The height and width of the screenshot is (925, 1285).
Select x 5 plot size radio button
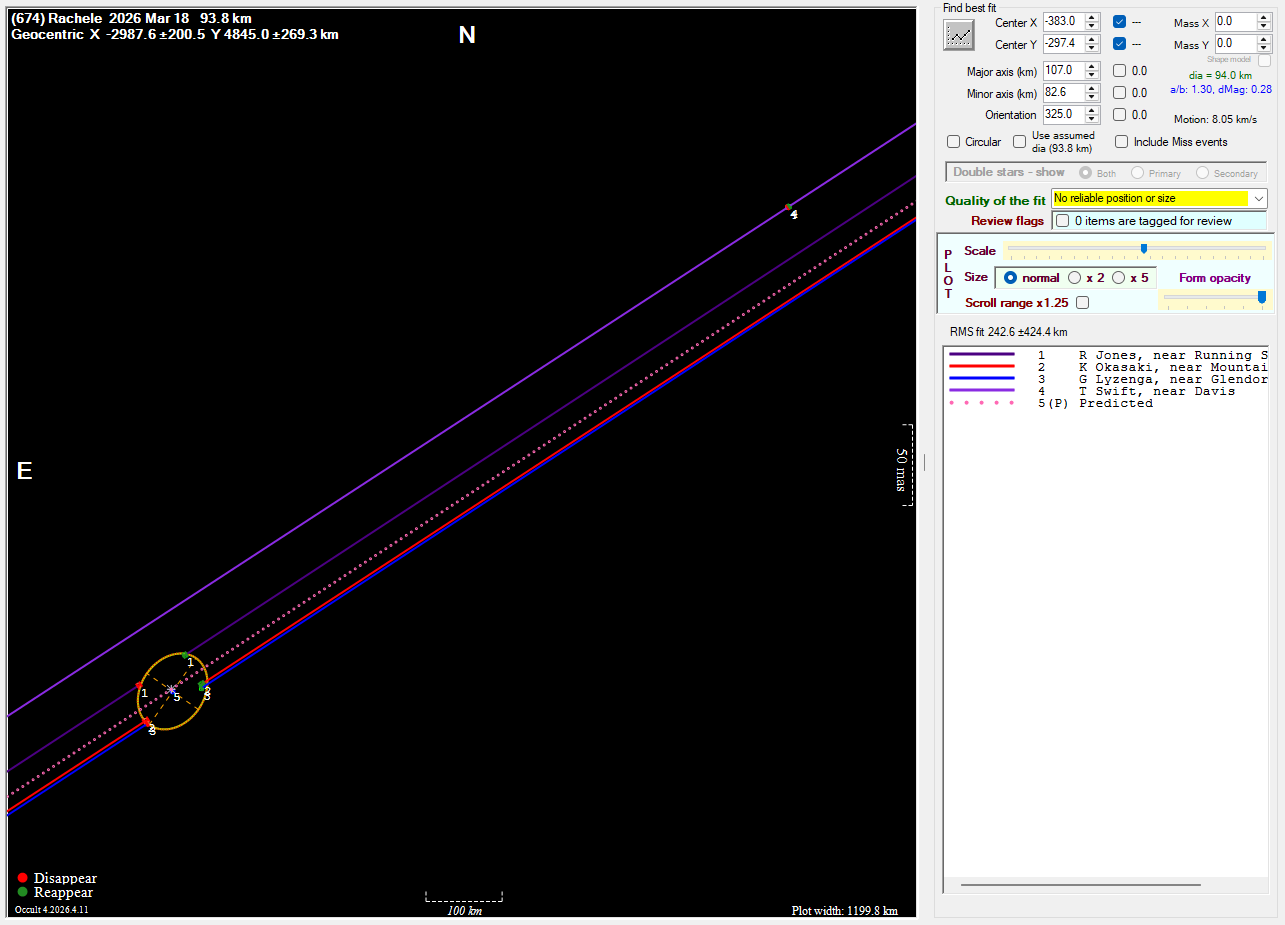1119,278
